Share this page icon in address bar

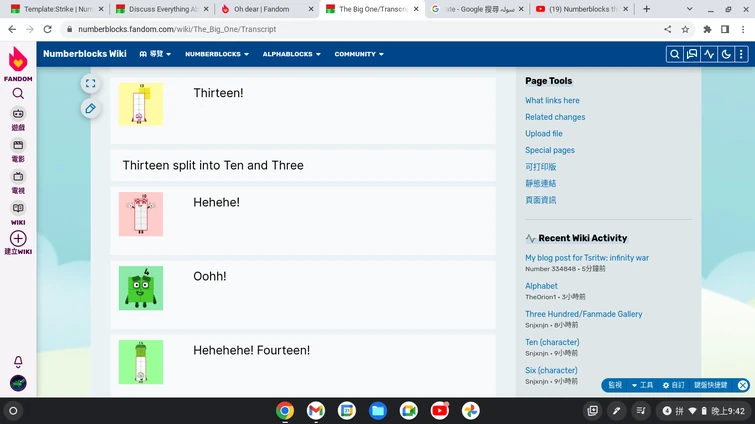(667, 29)
